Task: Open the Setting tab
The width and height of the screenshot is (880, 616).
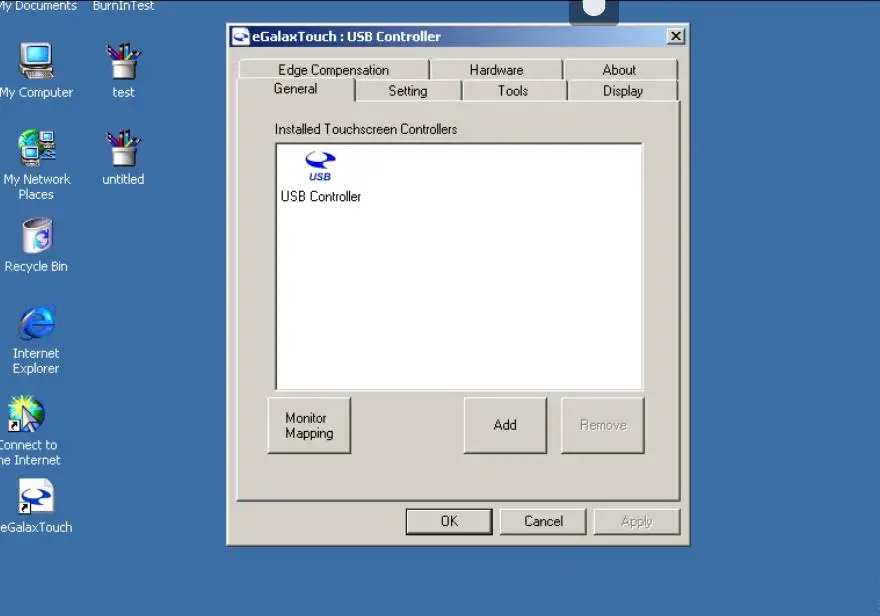Action: [408, 91]
